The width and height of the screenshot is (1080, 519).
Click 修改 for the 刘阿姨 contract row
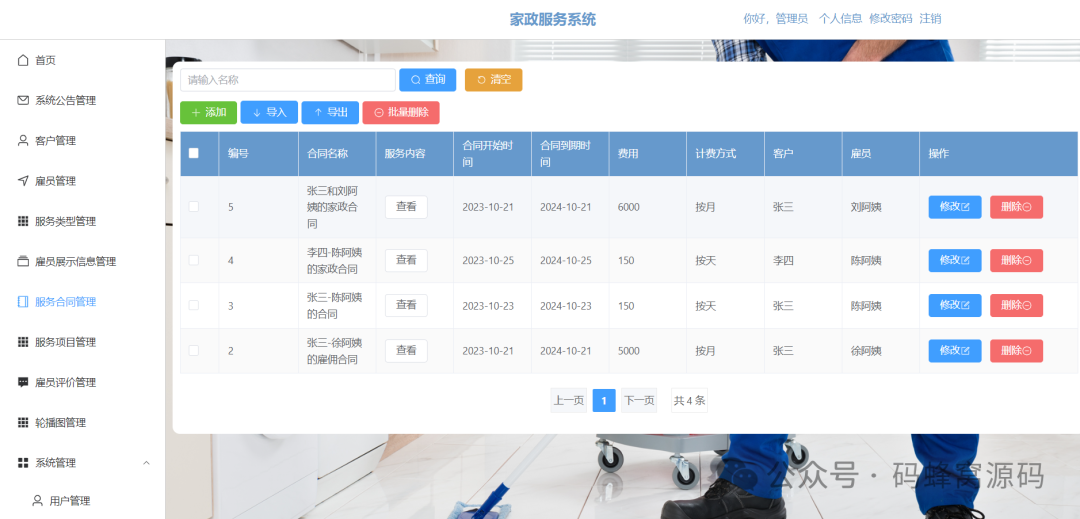pyautogui.click(x=955, y=206)
